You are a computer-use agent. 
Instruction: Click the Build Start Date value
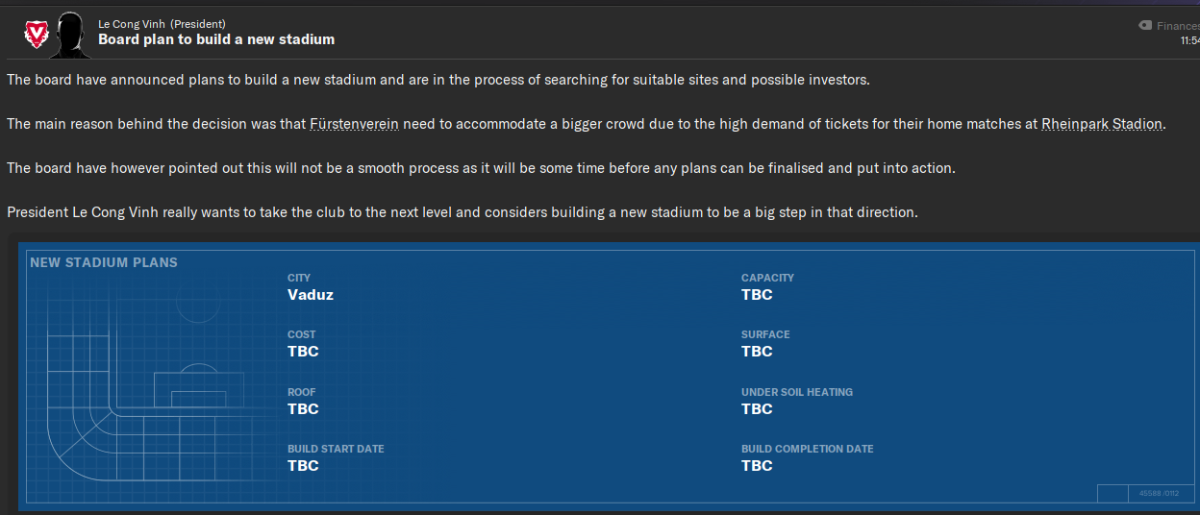[x=303, y=466]
